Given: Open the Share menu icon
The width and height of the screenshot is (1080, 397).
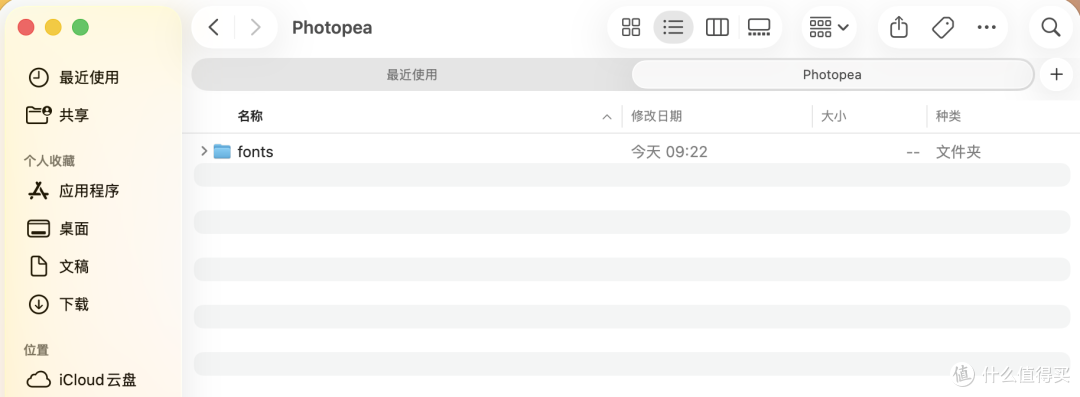Looking at the screenshot, I should [899, 28].
